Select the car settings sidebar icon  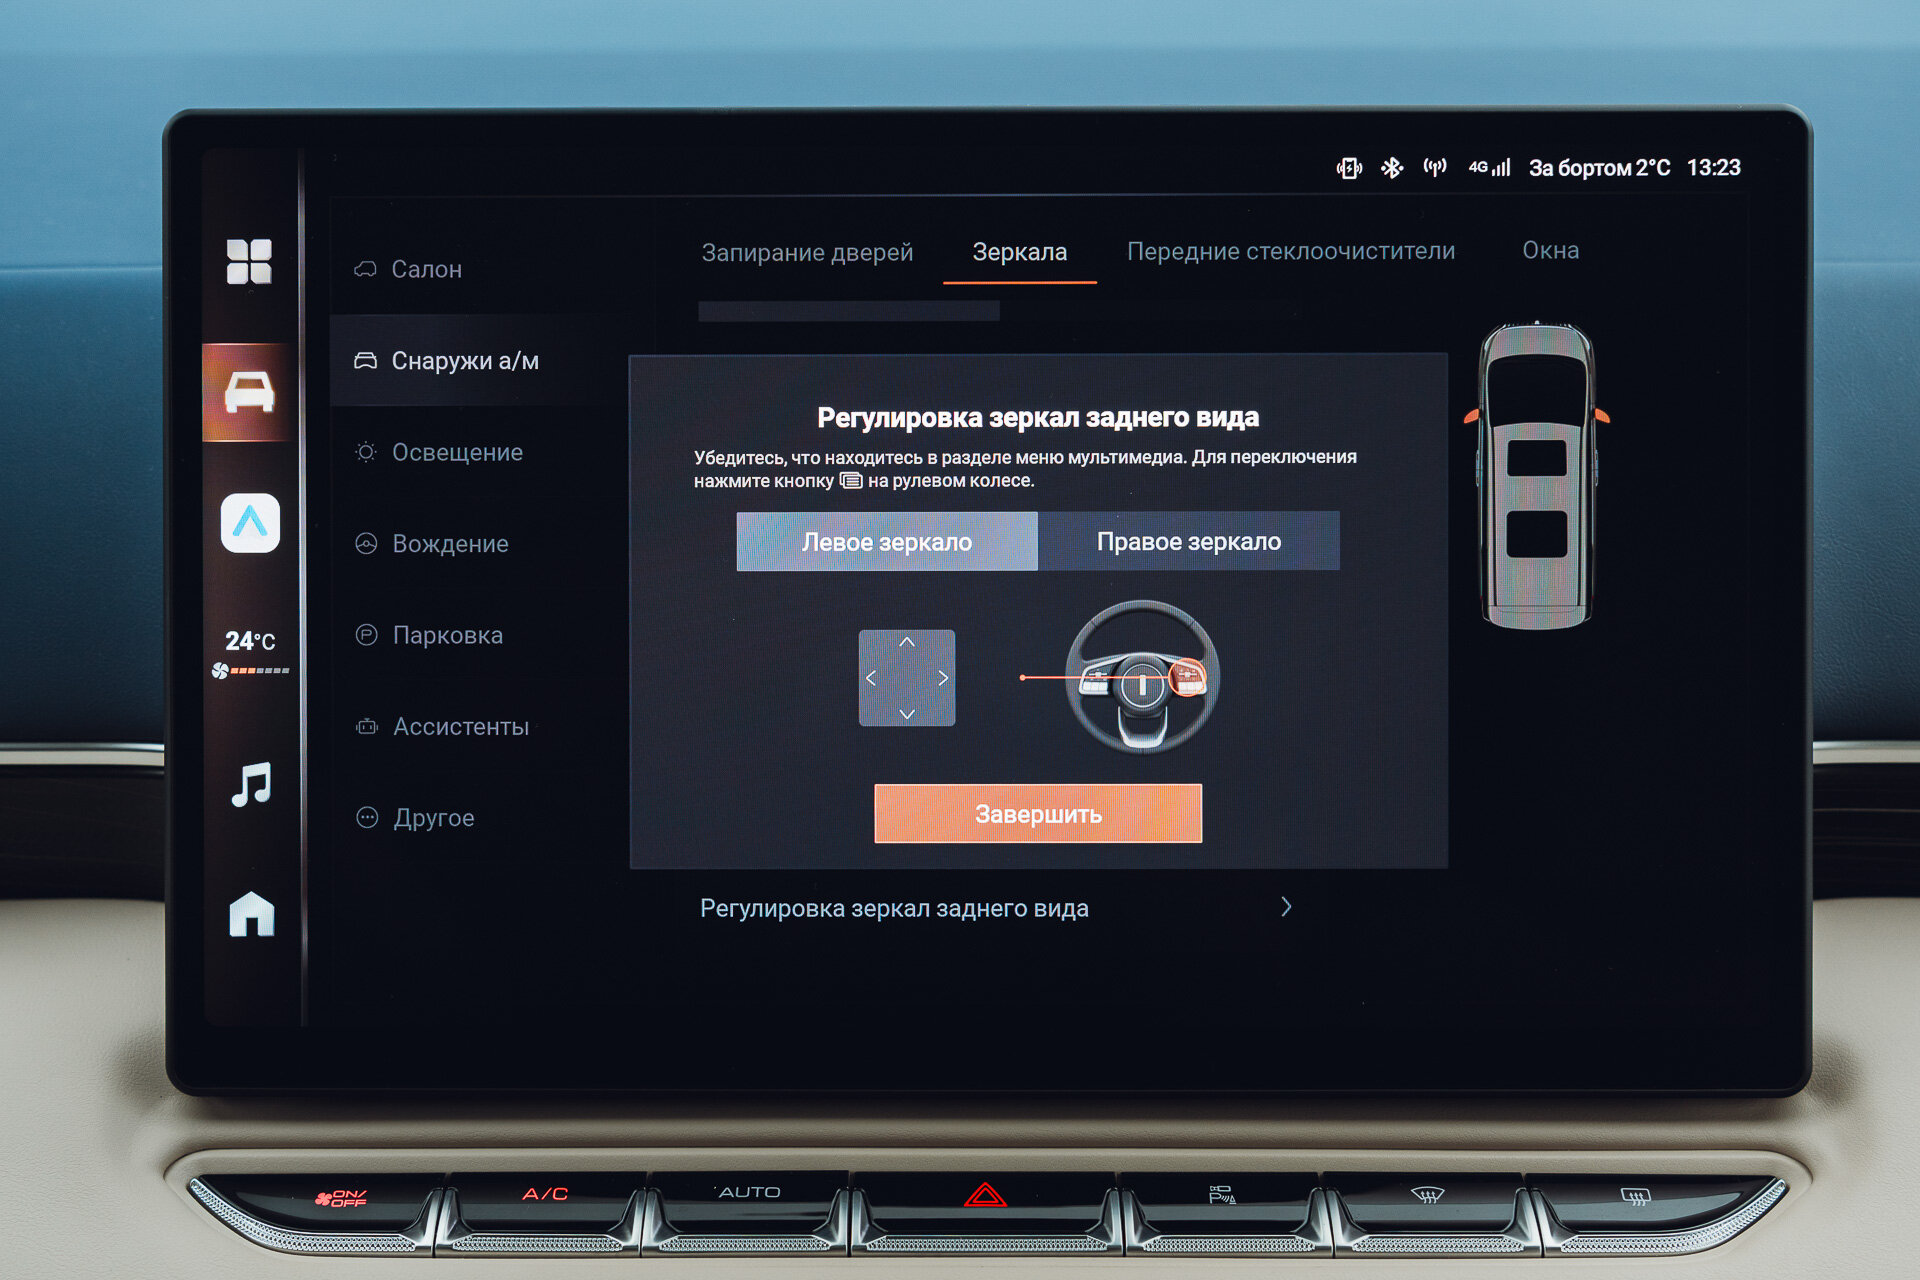(x=249, y=392)
